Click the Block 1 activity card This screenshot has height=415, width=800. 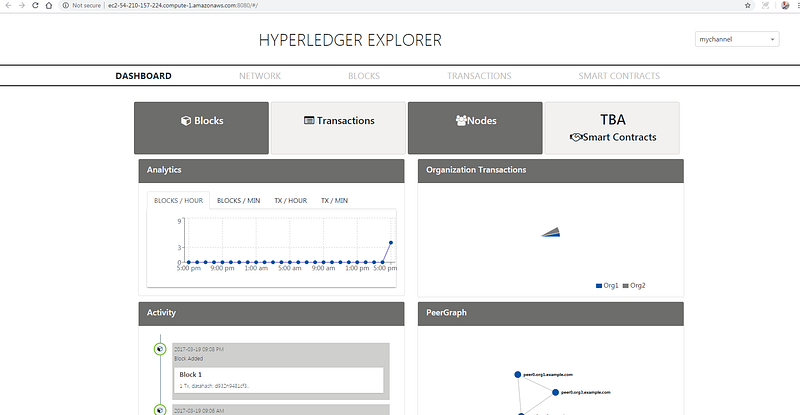(278, 380)
